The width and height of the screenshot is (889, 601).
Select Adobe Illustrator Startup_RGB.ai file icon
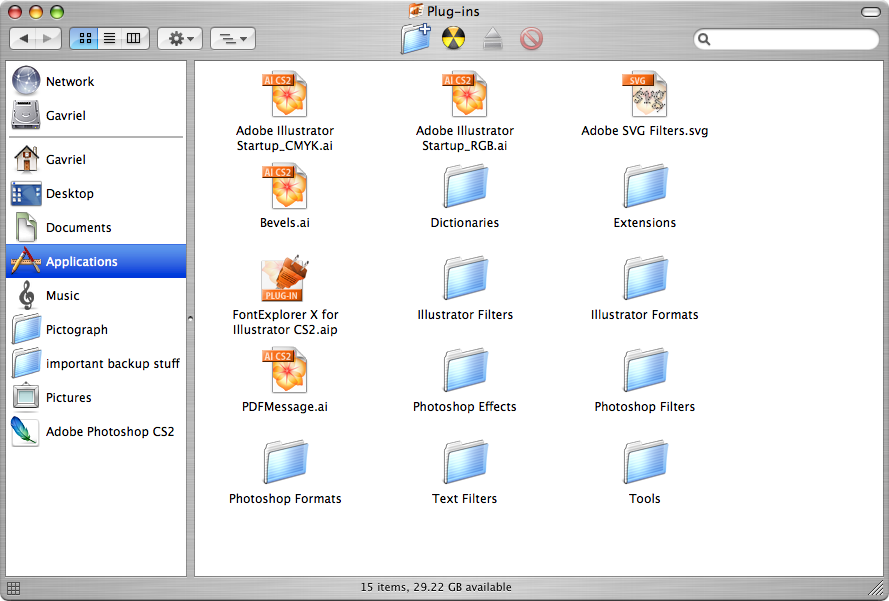pyautogui.click(x=465, y=94)
